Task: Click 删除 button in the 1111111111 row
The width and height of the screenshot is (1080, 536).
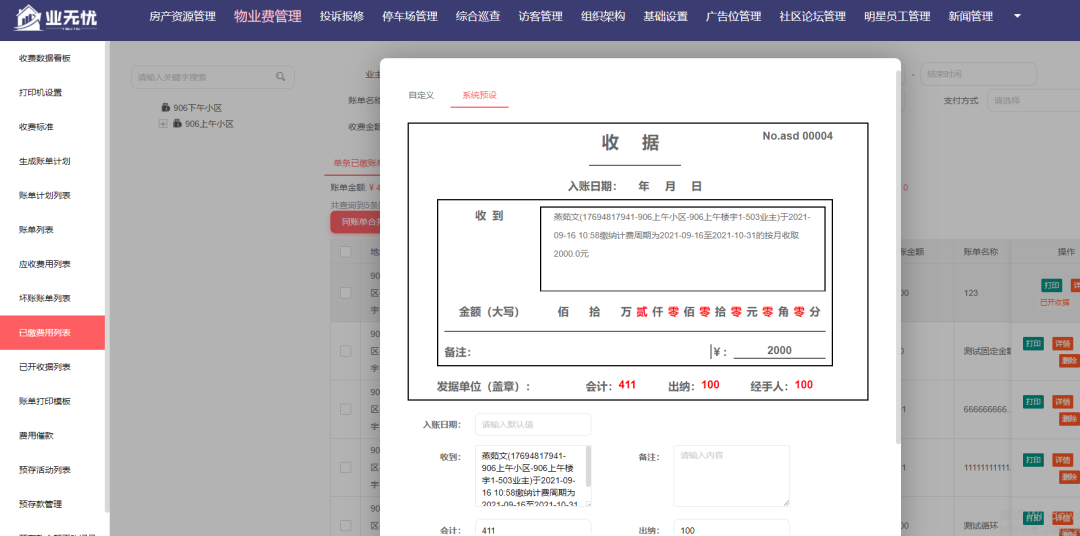Action: point(1069,476)
